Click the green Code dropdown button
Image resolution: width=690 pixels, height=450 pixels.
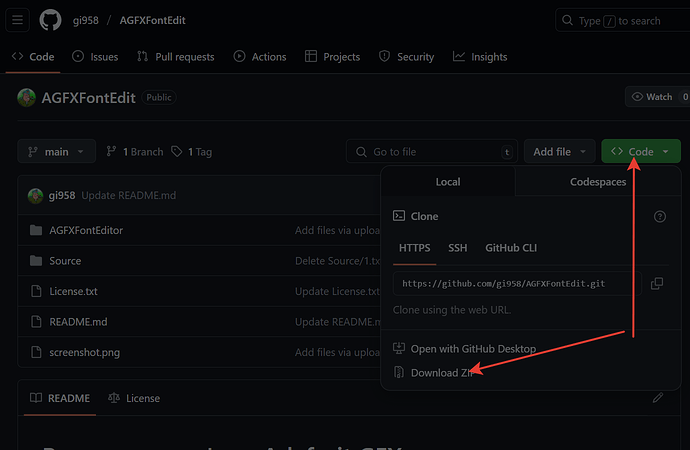[641, 152]
